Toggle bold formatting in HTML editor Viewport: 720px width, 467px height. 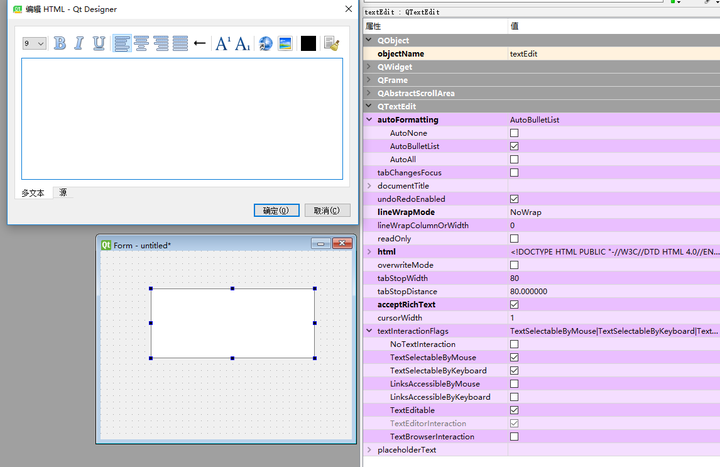[x=60, y=43]
